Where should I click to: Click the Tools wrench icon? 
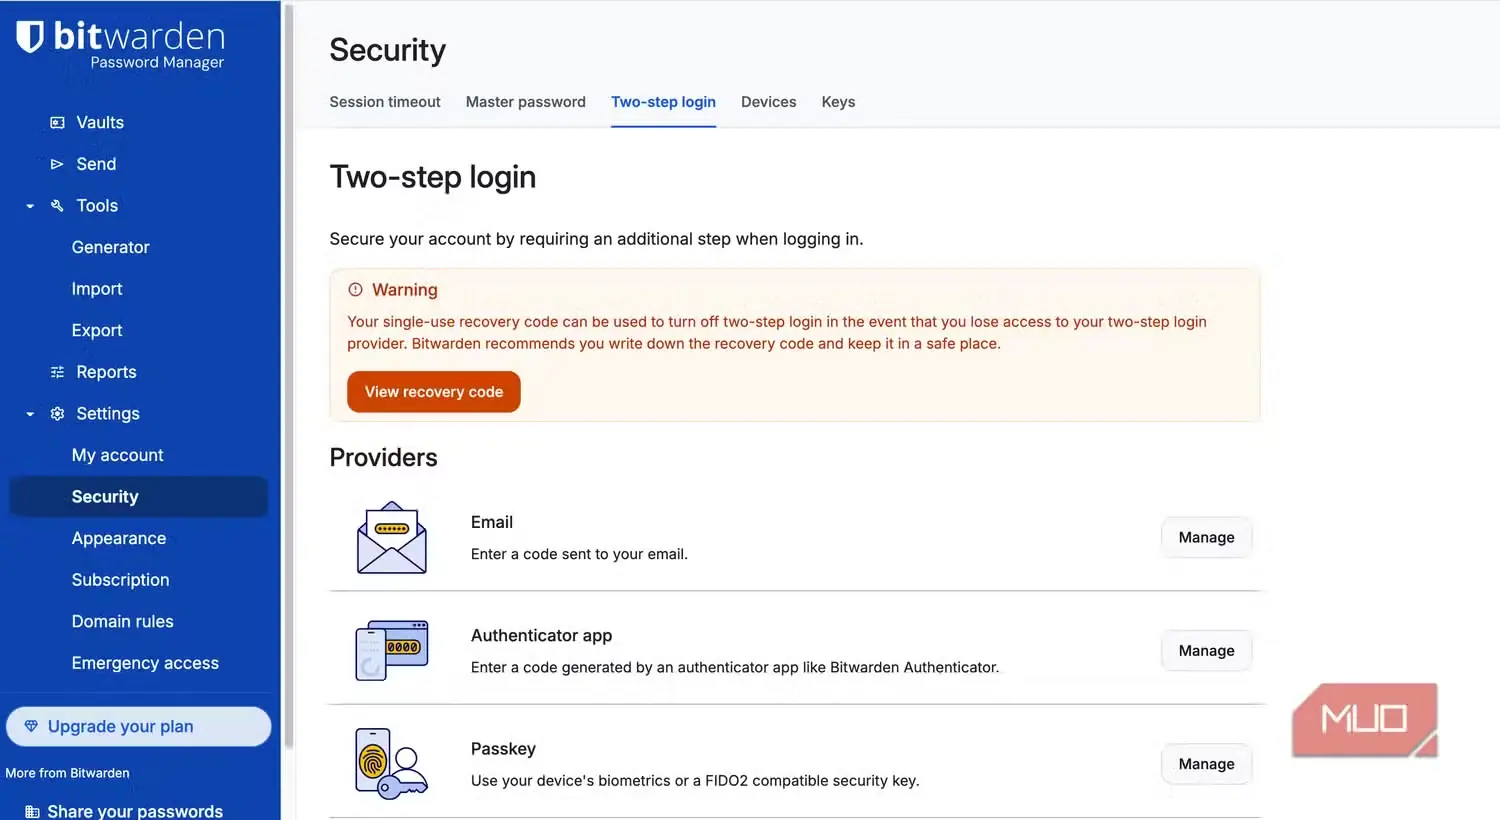57,206
